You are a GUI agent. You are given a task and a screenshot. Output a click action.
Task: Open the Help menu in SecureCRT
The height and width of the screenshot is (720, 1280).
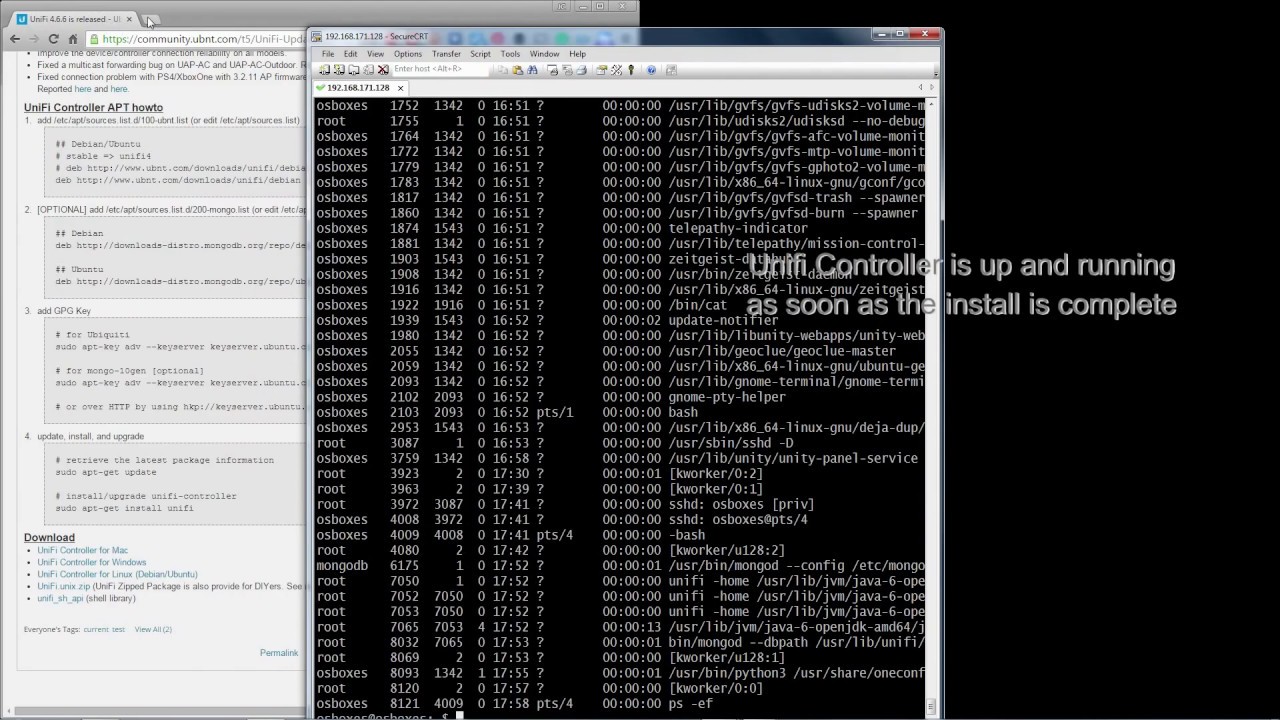(x=577, y=54)
